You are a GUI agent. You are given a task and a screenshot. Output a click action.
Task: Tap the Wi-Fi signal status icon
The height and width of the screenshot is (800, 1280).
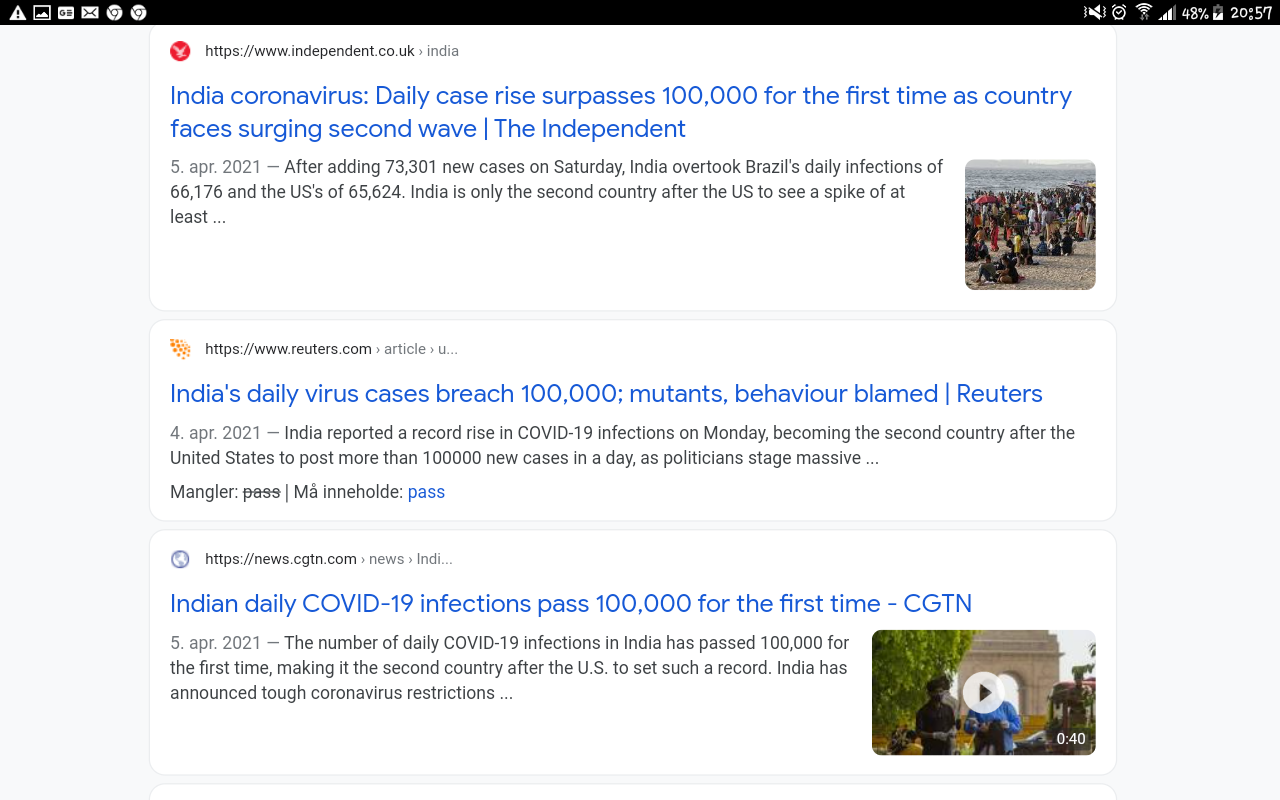[1144, 12]
